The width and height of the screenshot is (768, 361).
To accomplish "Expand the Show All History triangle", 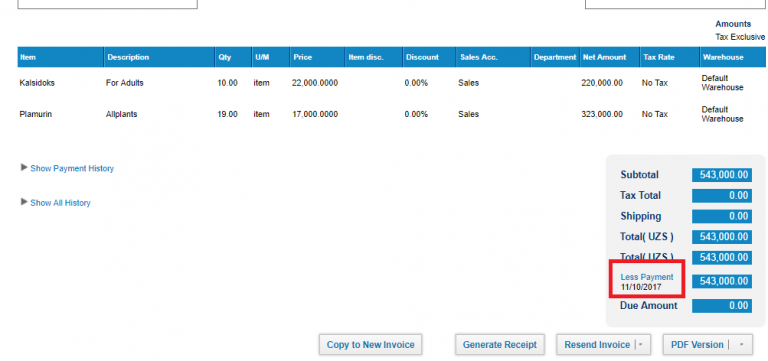I will (x=24, y=202).
